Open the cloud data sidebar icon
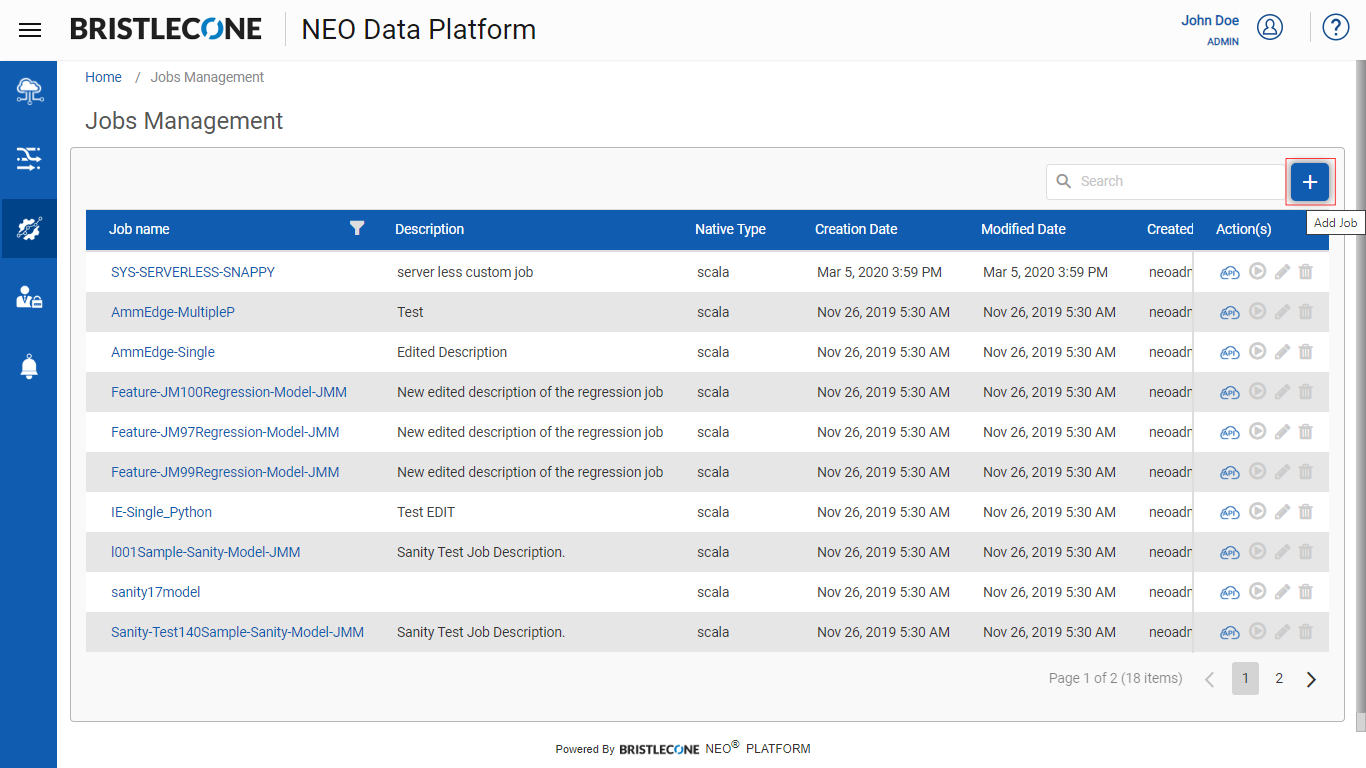Screen dimensions: 1366x768 coord(29,91)
